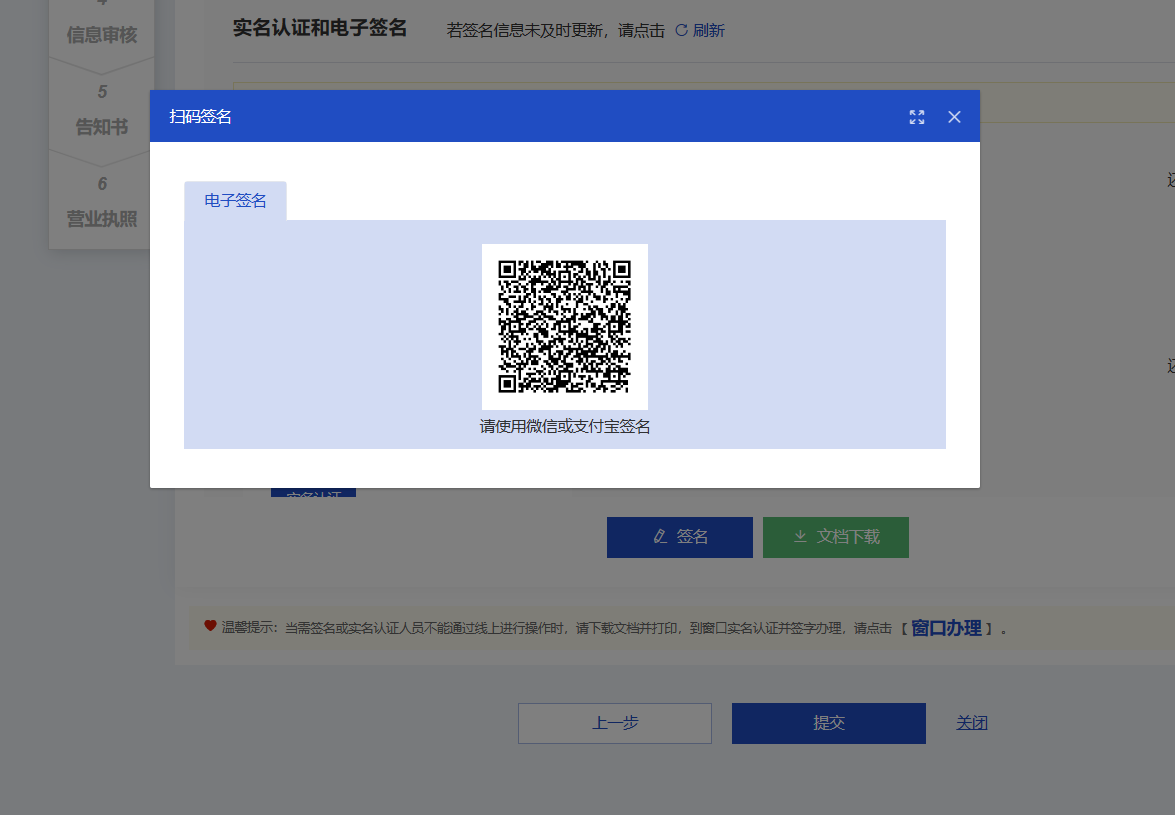
Task: Click the 提交 button
Action: click(829, 723)
